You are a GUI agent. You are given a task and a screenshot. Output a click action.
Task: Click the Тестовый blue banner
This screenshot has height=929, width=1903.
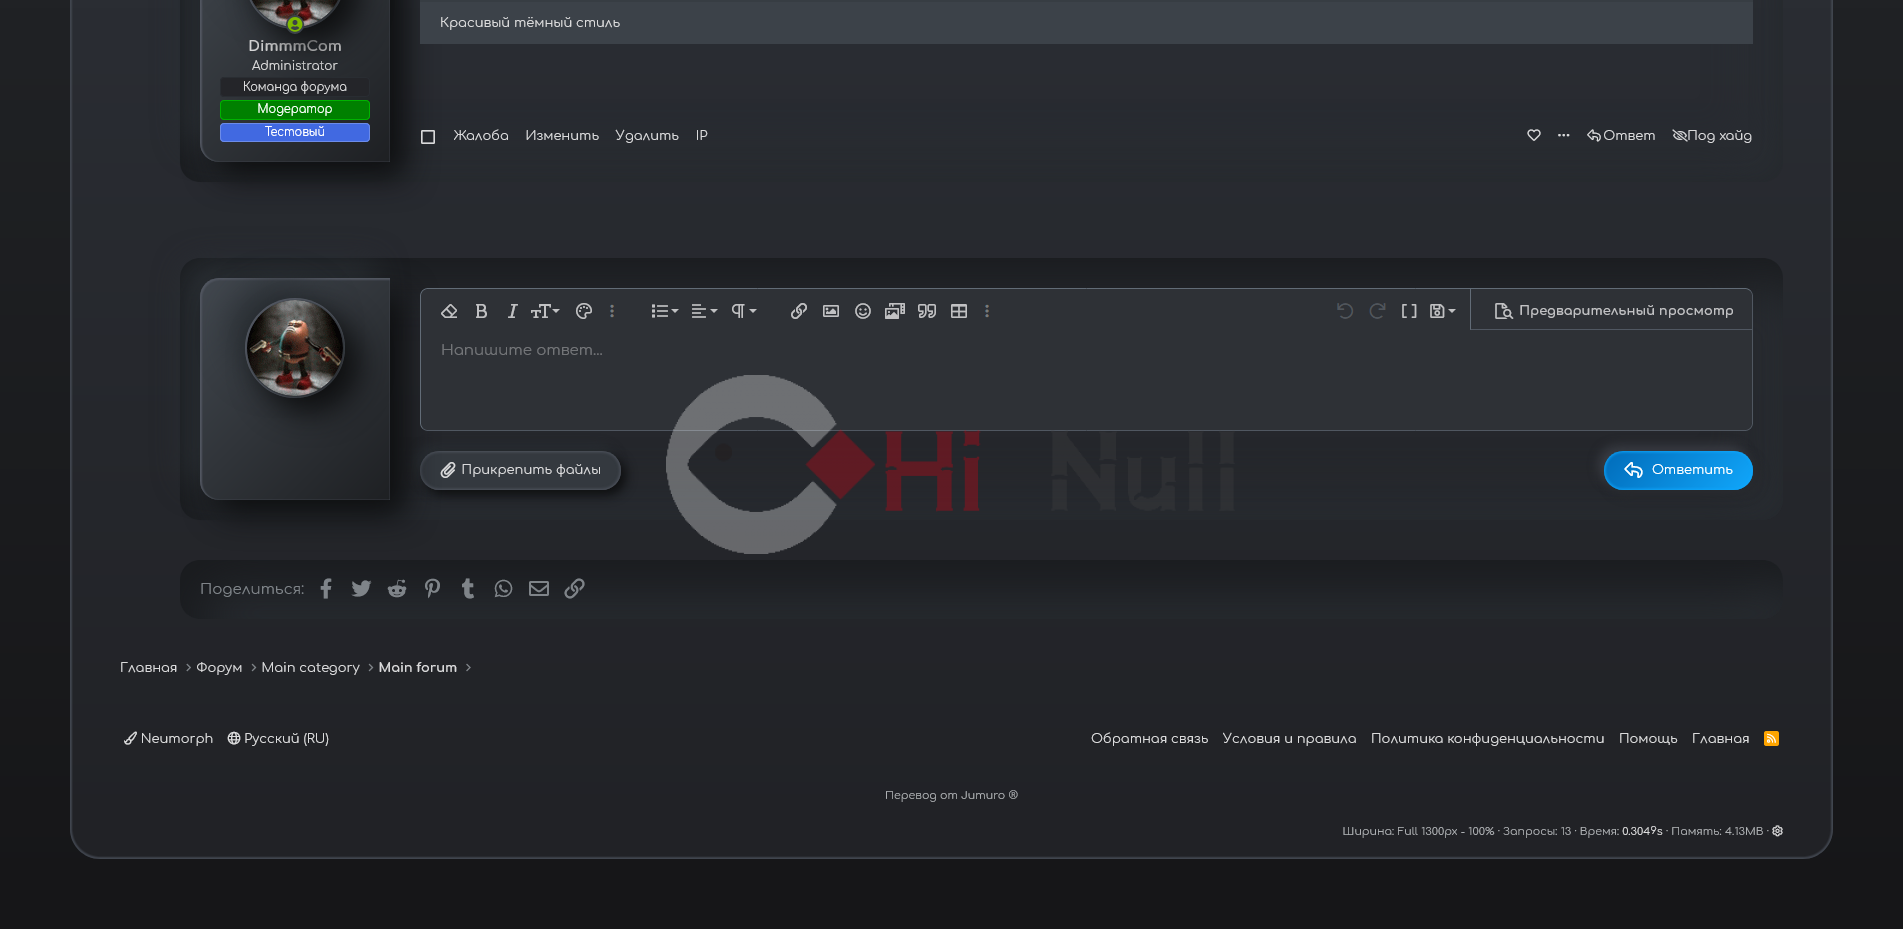(x=295, y=132)
